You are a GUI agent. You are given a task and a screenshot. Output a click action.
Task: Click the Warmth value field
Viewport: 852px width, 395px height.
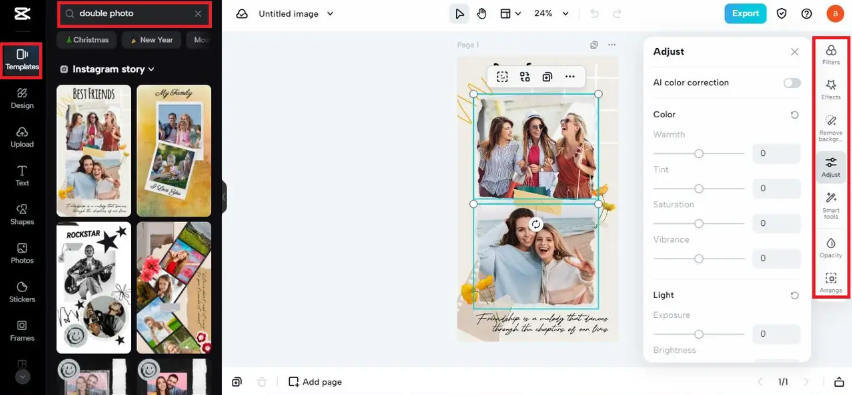pos(776,154)
